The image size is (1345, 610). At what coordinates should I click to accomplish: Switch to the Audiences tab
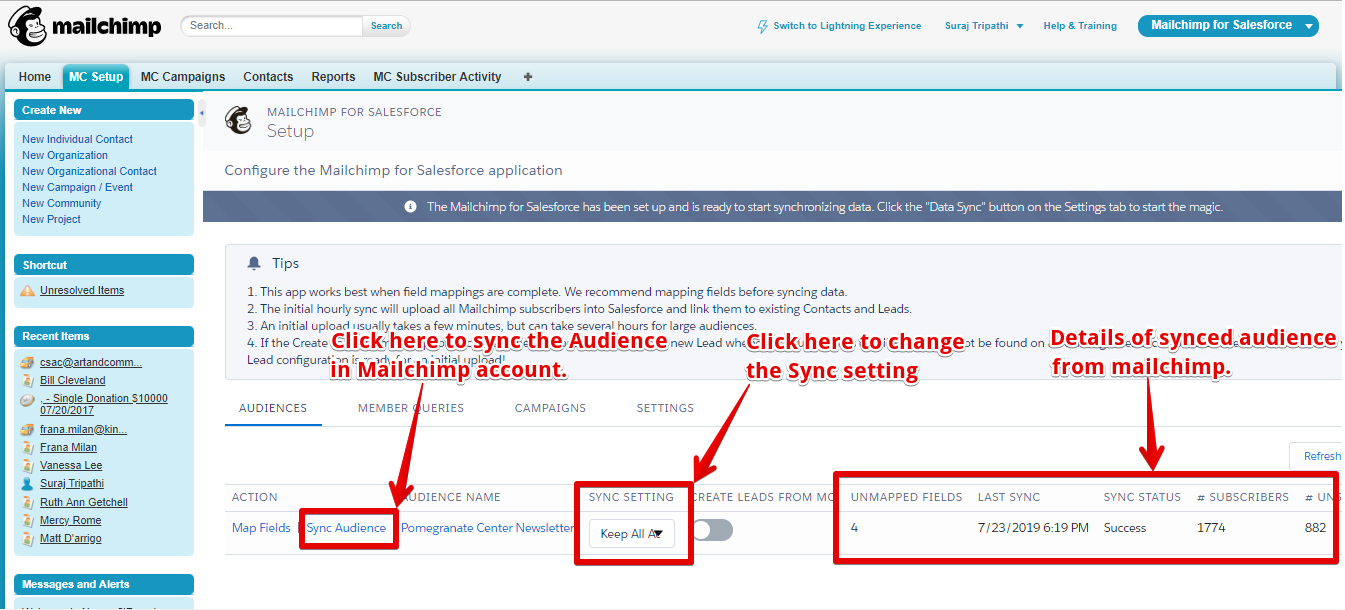(x=273, y=408)
